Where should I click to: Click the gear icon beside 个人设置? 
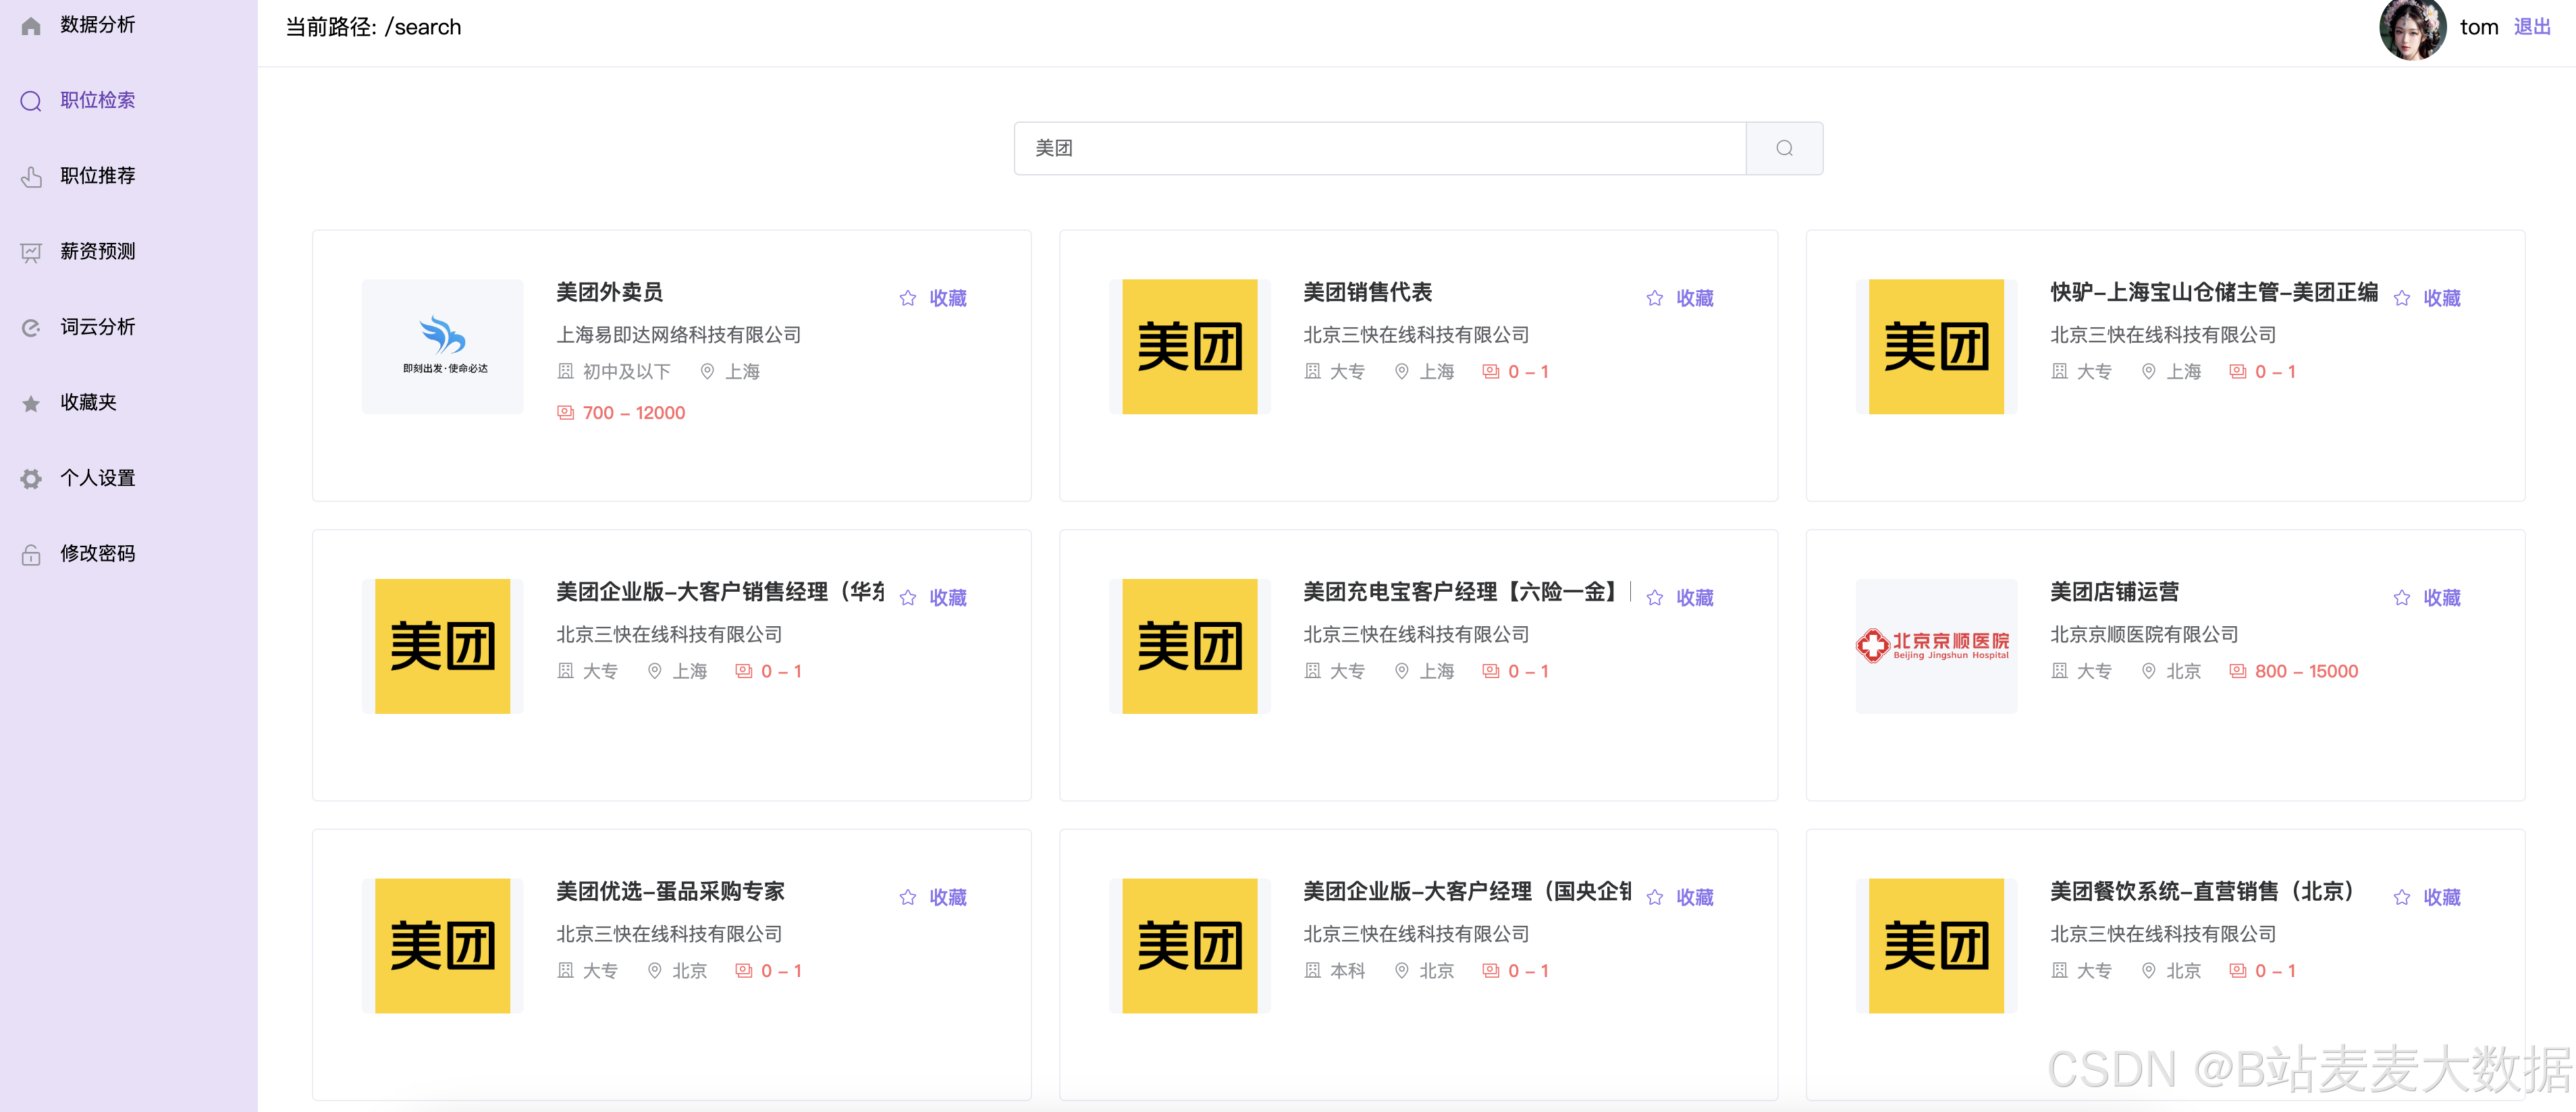click(x=31, y=479)
